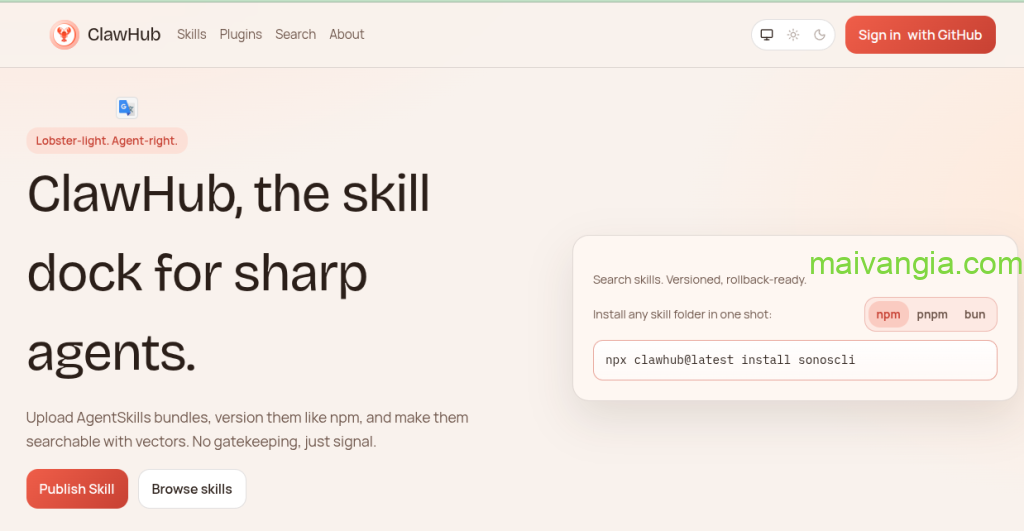Click the Google Translate icon
The width and height of the screenshot is (1024, 531).
click(126, 108)
